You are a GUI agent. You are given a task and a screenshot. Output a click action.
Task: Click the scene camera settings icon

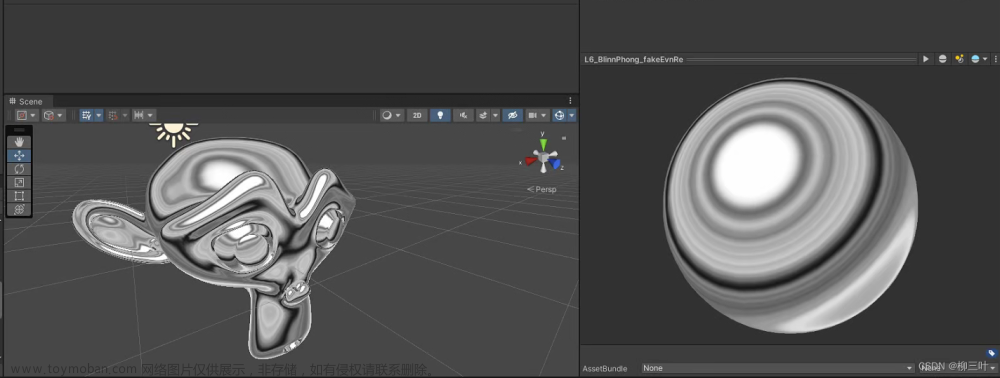[533, 115]
